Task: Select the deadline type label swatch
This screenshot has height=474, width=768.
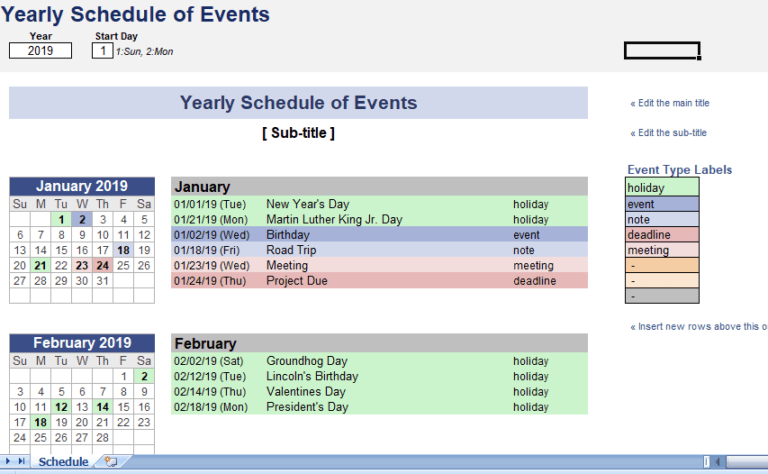Action: [662, 235]
